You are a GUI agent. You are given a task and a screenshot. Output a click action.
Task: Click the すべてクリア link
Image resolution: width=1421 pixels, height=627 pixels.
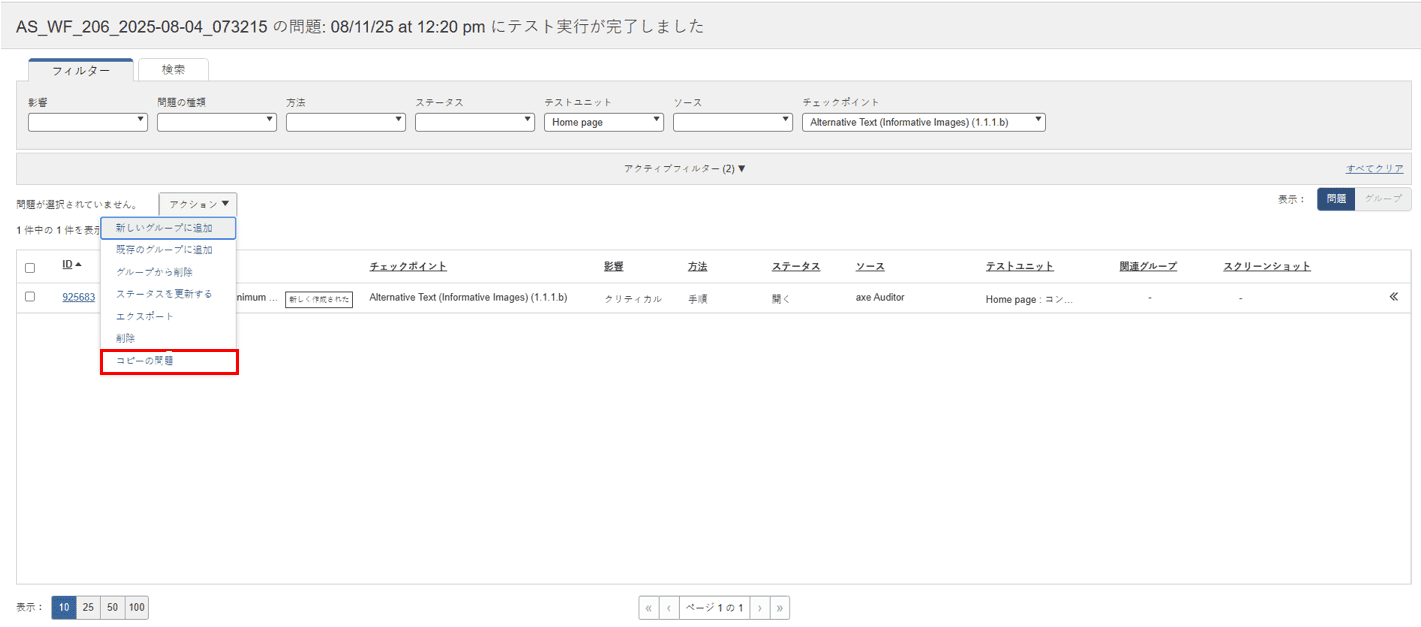tap(1374, 169)
